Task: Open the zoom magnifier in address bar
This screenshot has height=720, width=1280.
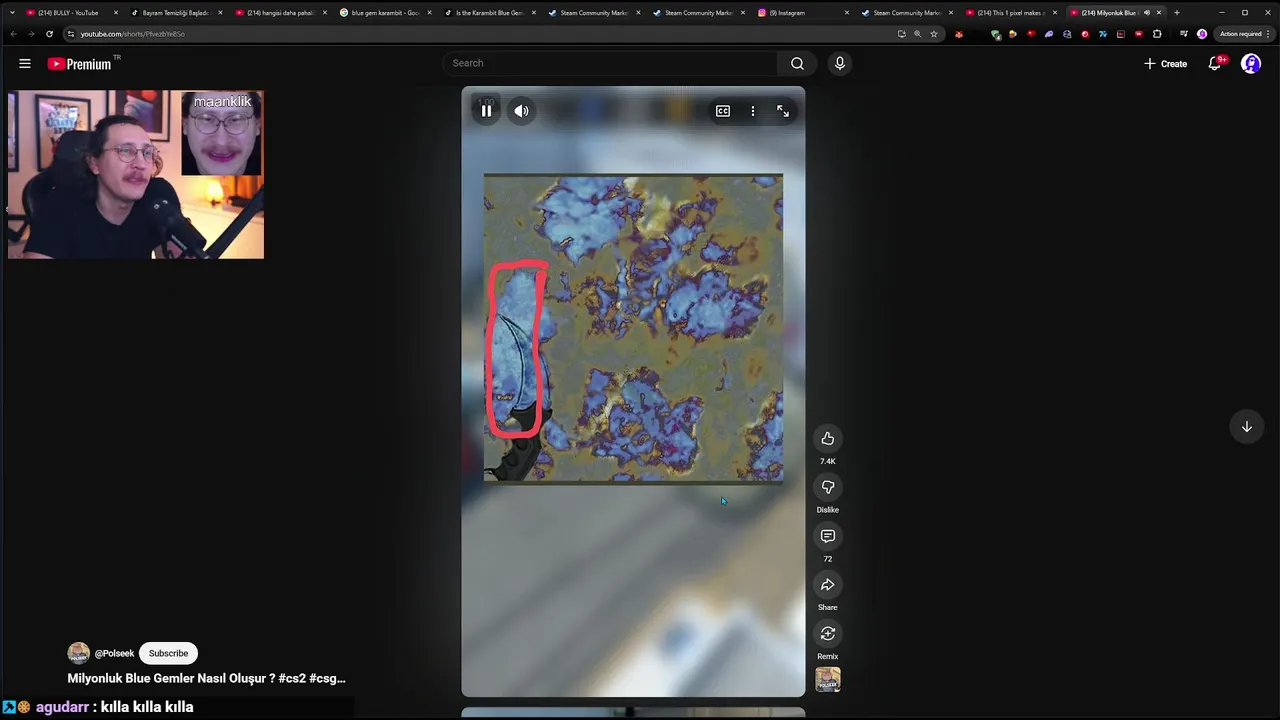Action: [x=917, y=34]
